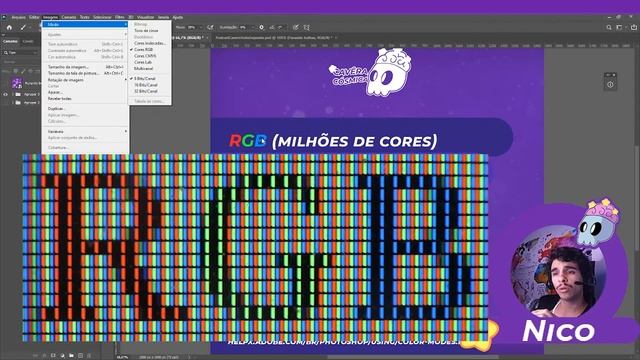
Task: Toggle visibility eye of first Agrupar group
Action: tap(6, 94)
